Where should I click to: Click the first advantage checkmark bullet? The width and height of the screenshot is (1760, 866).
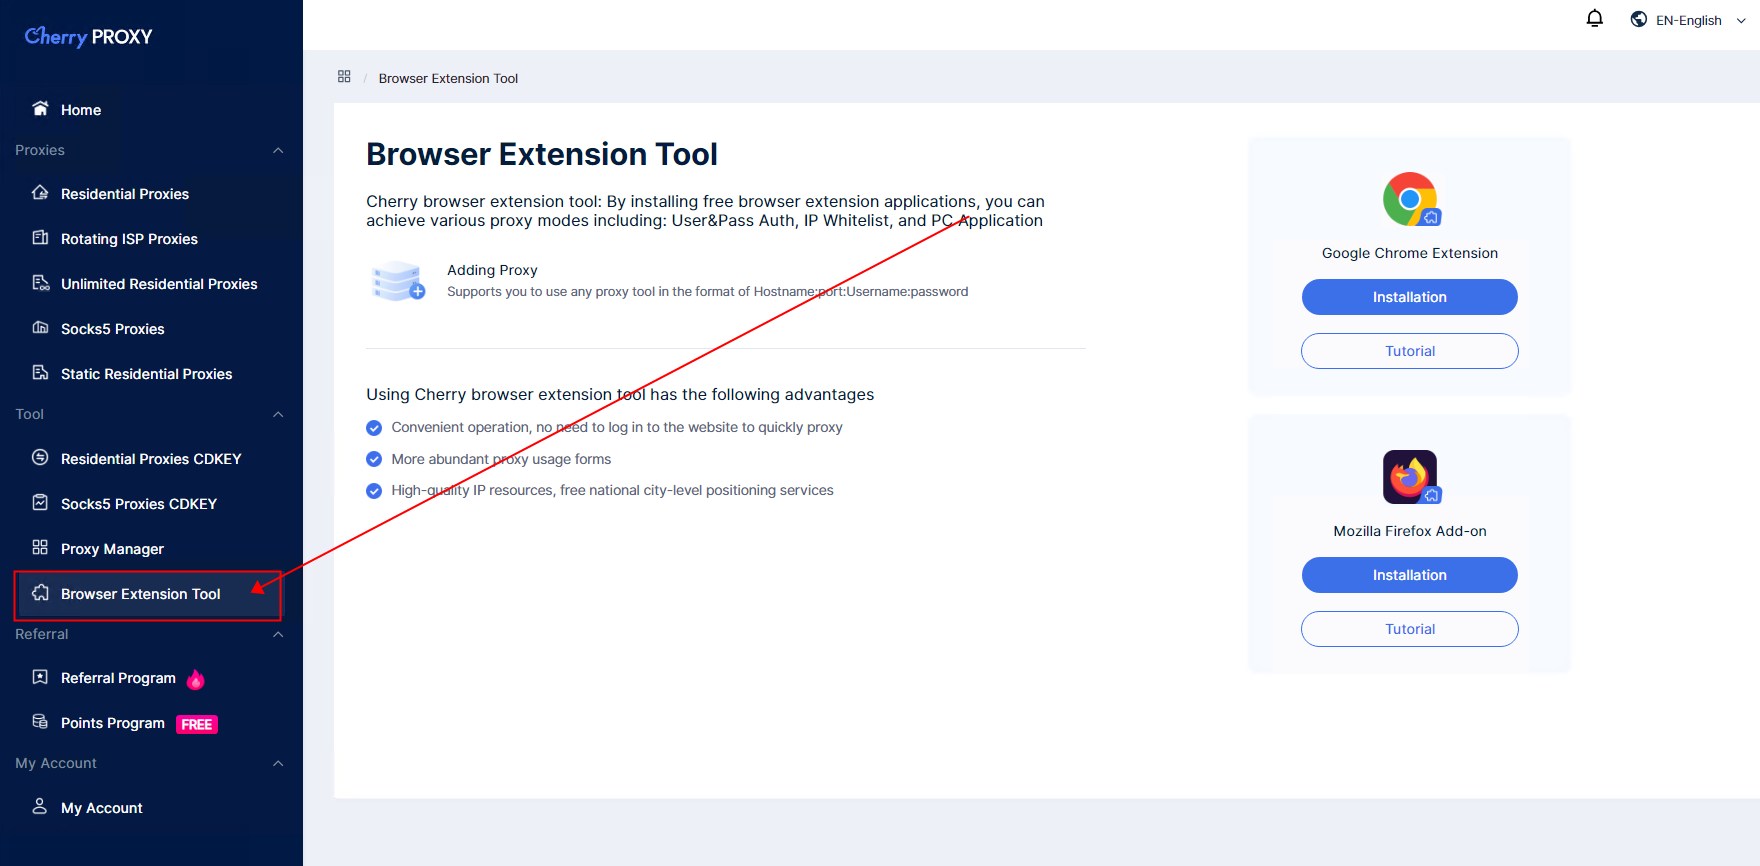click(x=374, y=428)
